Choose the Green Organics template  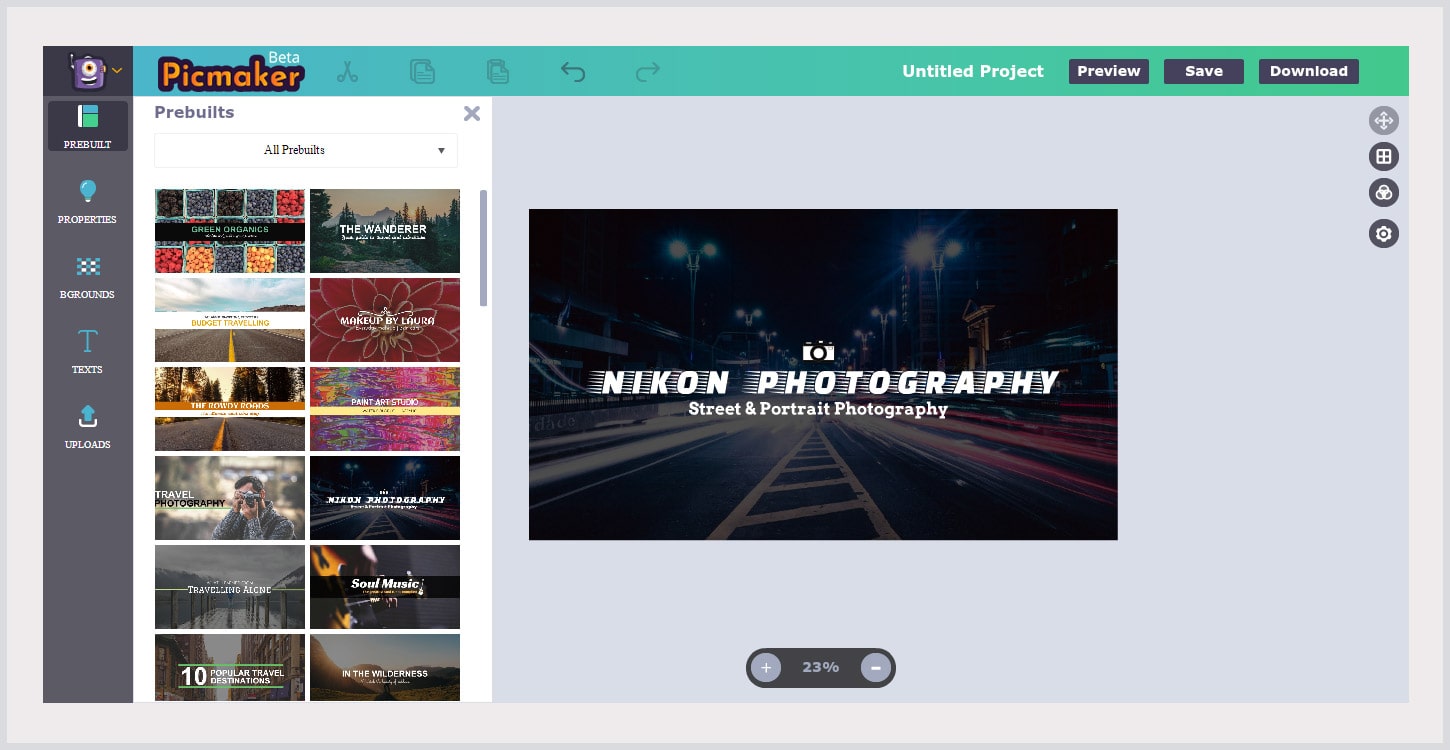[230, 231]
